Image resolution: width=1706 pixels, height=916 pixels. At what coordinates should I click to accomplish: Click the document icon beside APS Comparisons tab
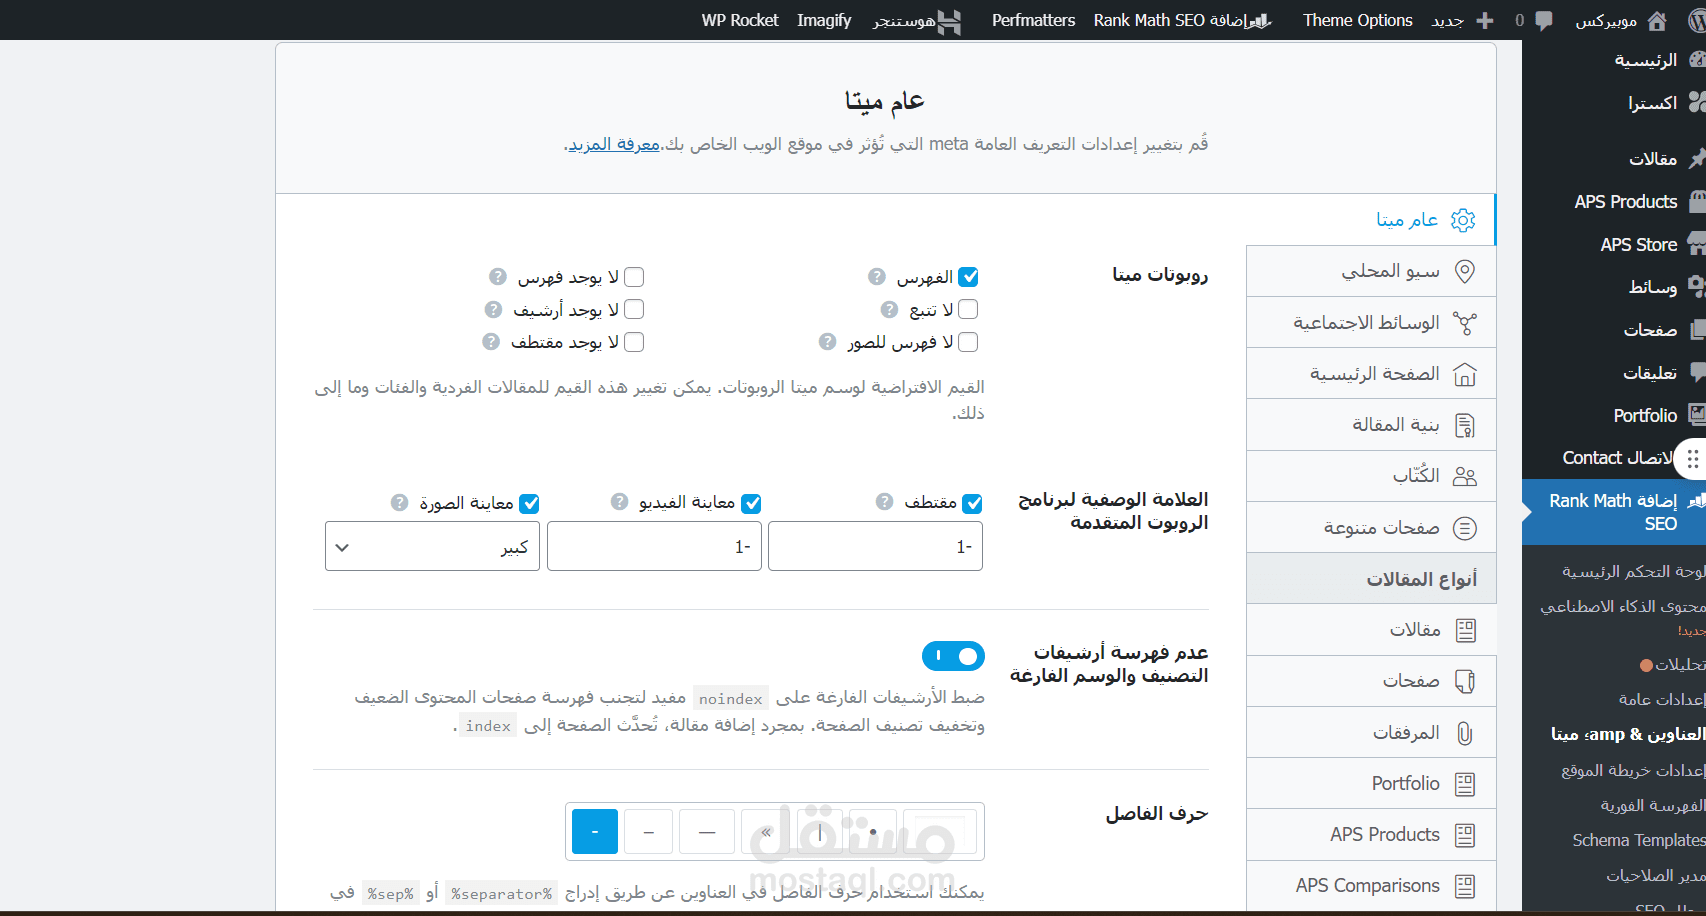click(x=1465, y=886)
